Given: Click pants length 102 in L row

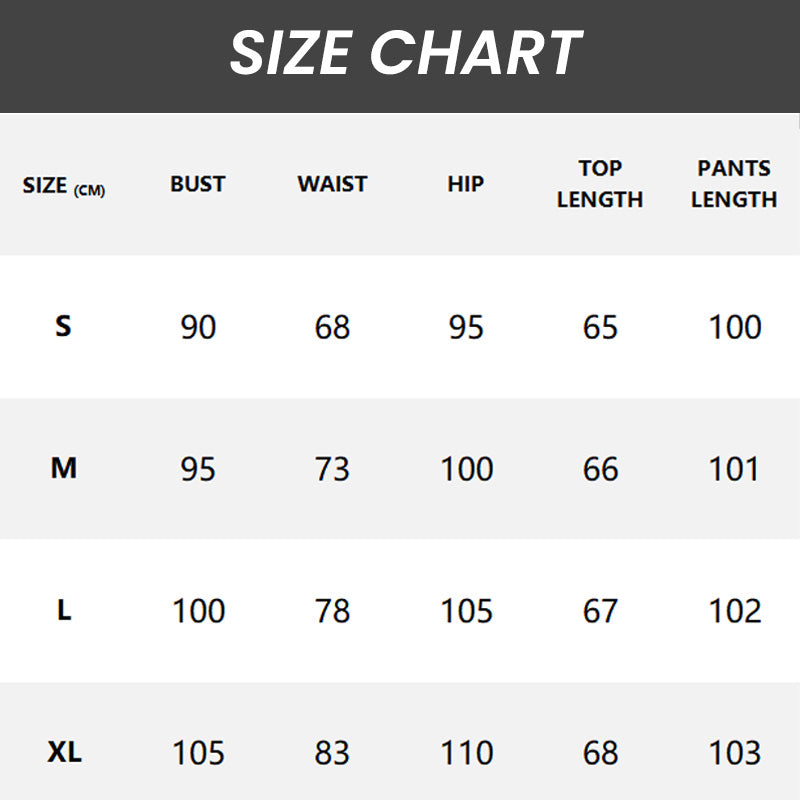Looking at the screenshot, I should [735, 611].
